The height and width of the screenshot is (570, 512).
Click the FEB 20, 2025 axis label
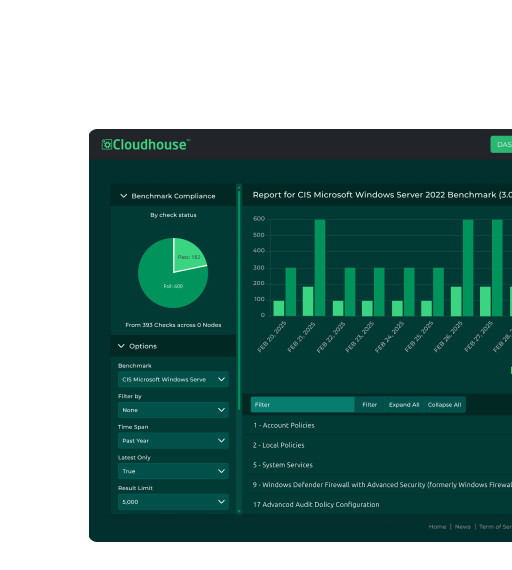coord(272,337)
